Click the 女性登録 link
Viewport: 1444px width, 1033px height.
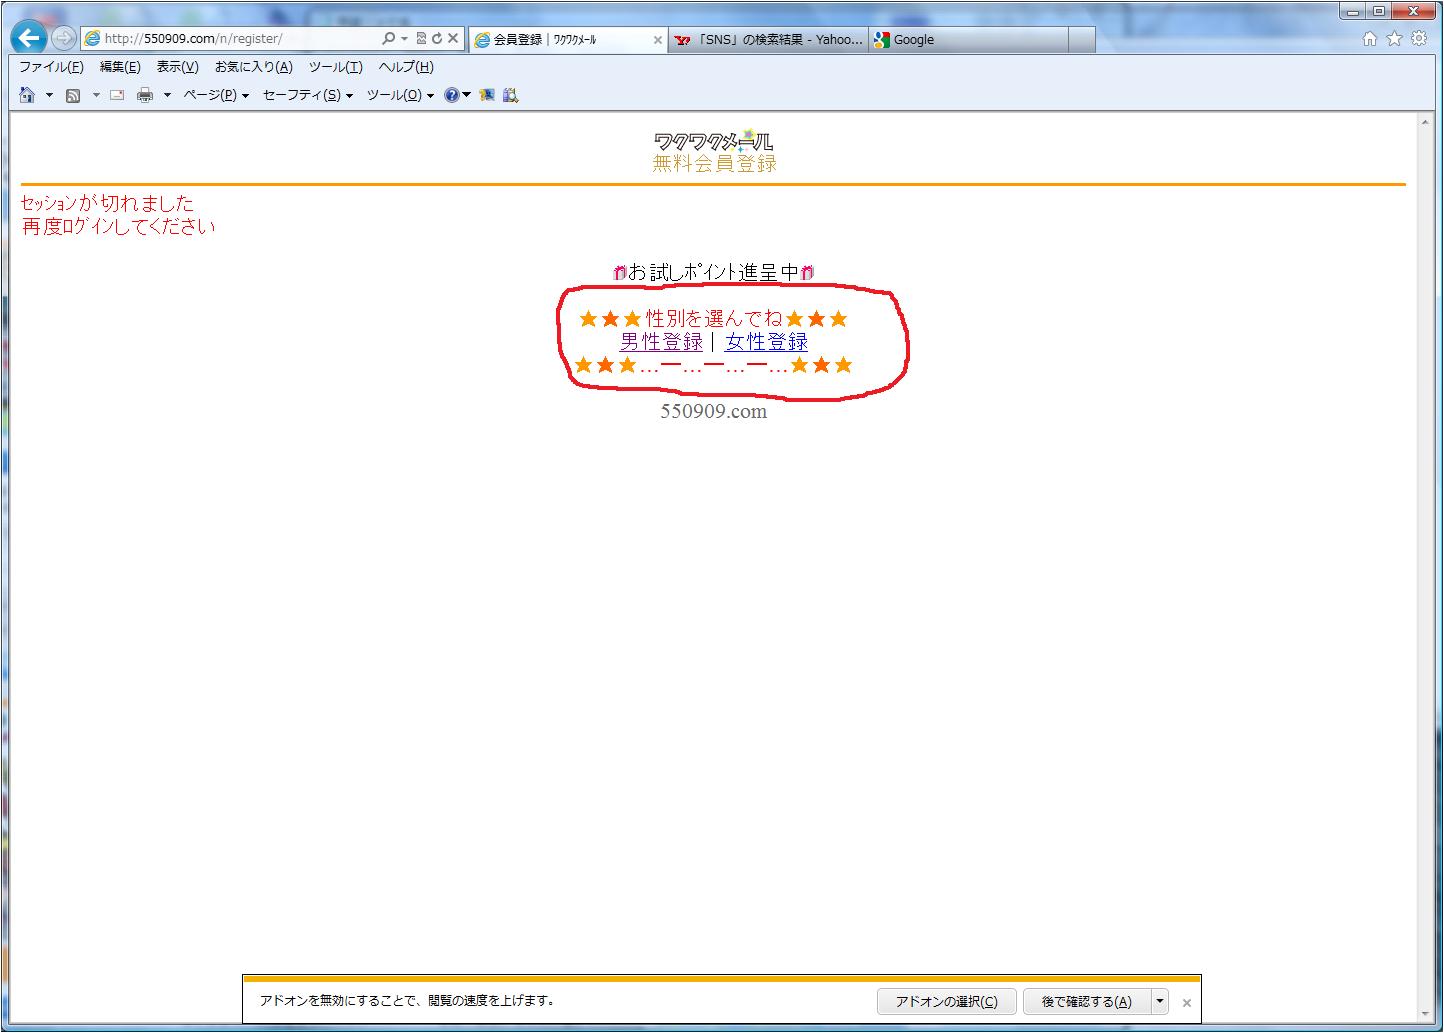(766, 342)
